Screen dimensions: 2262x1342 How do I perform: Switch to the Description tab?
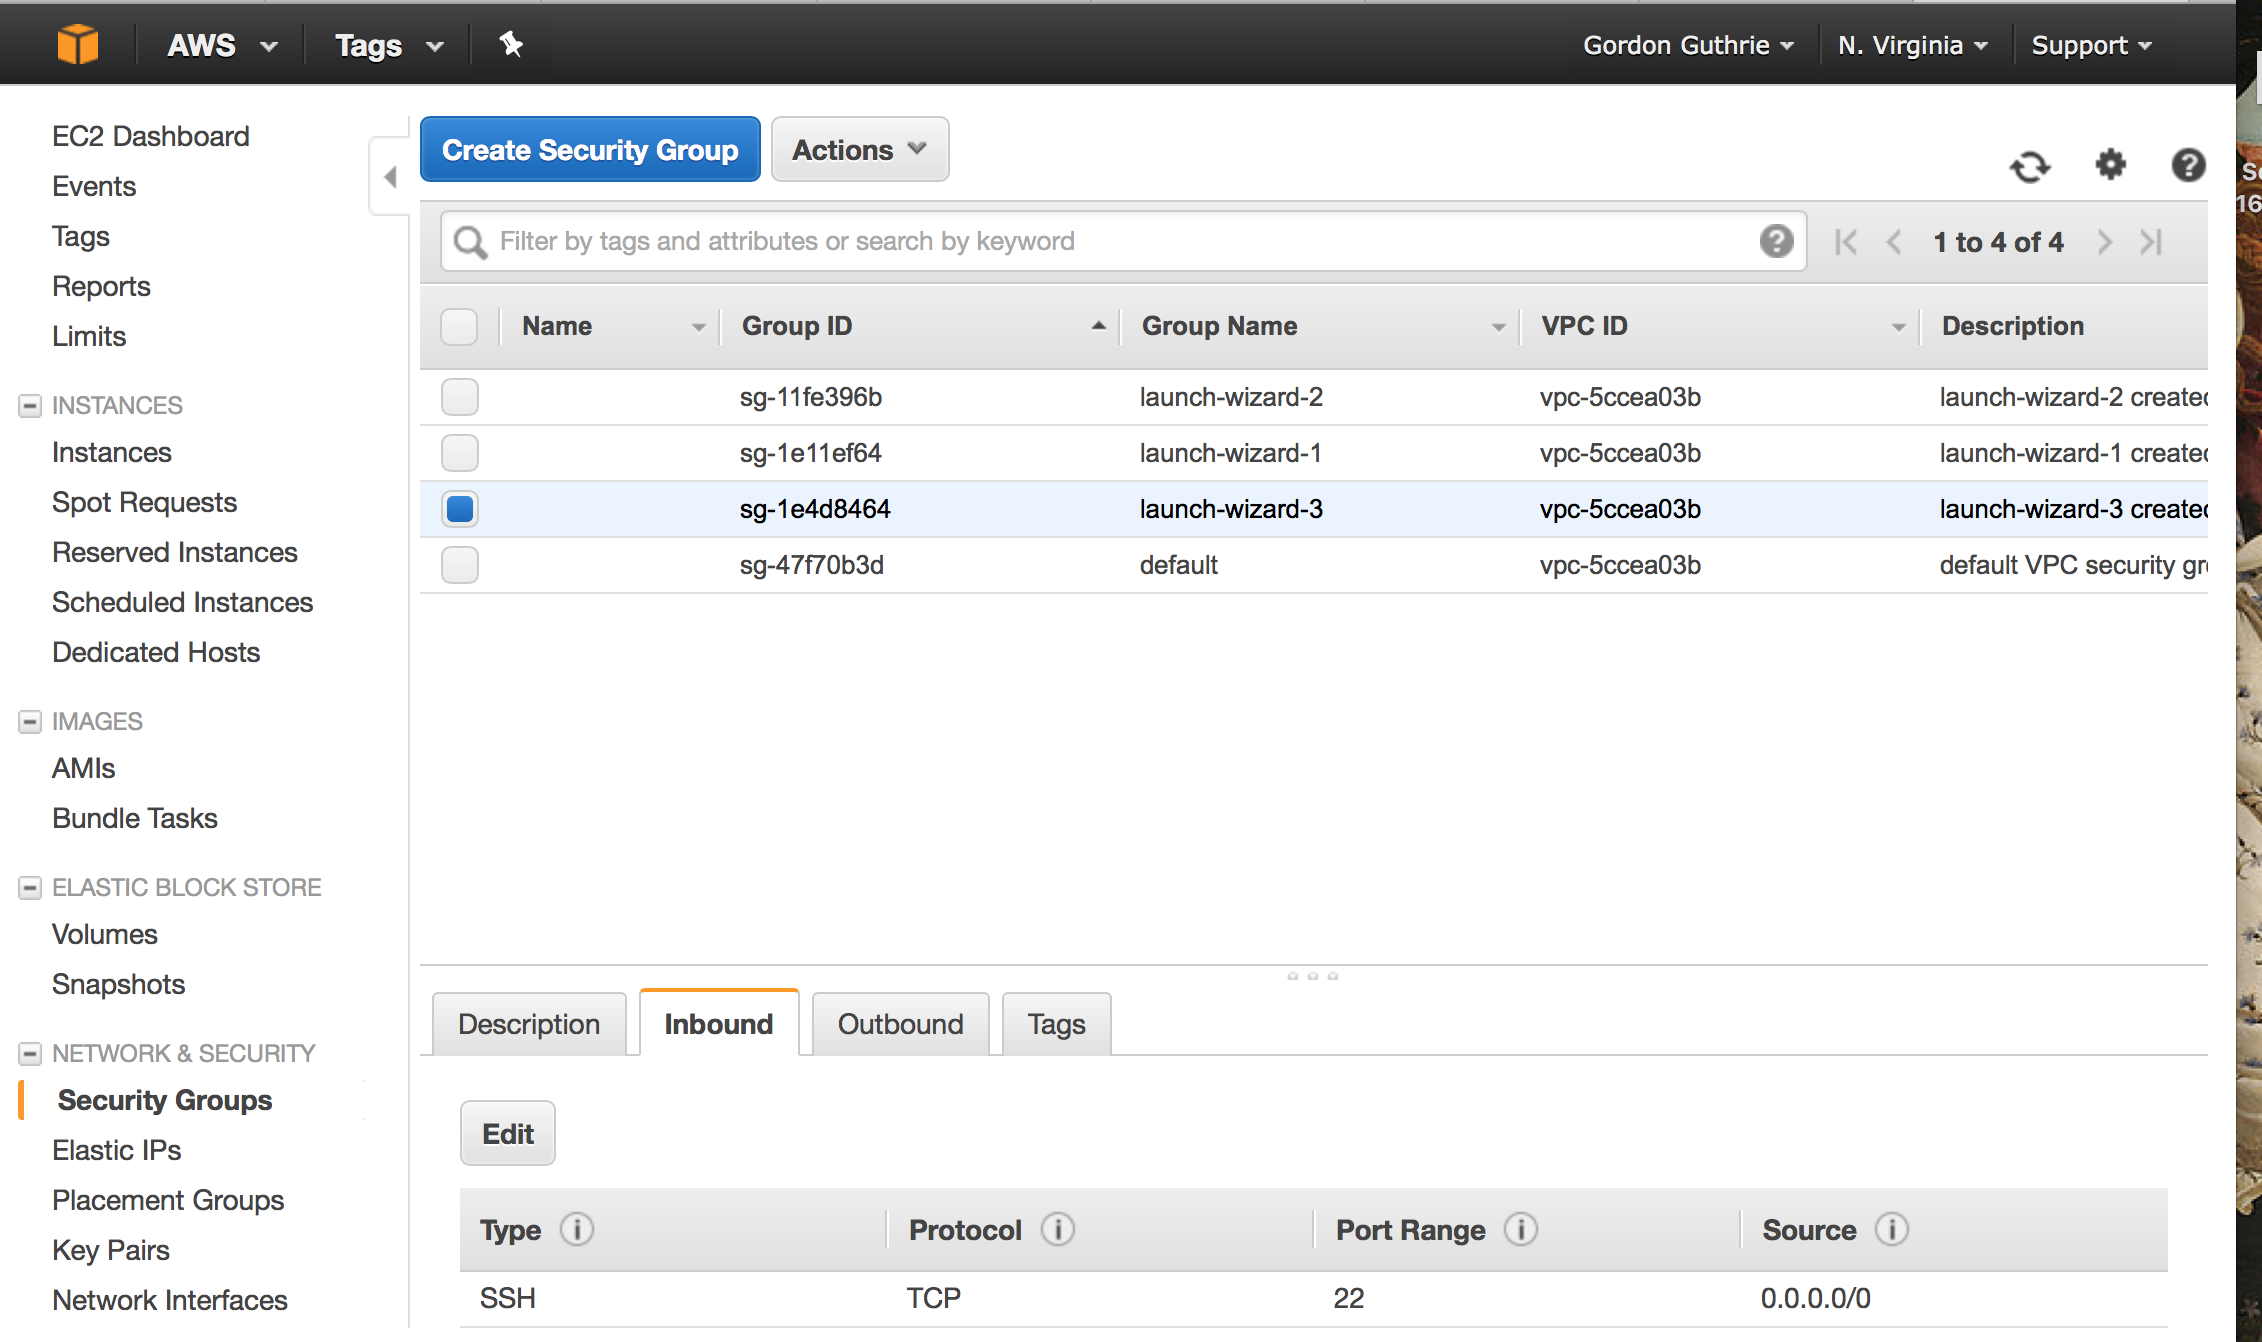(x=529, y=1024)
